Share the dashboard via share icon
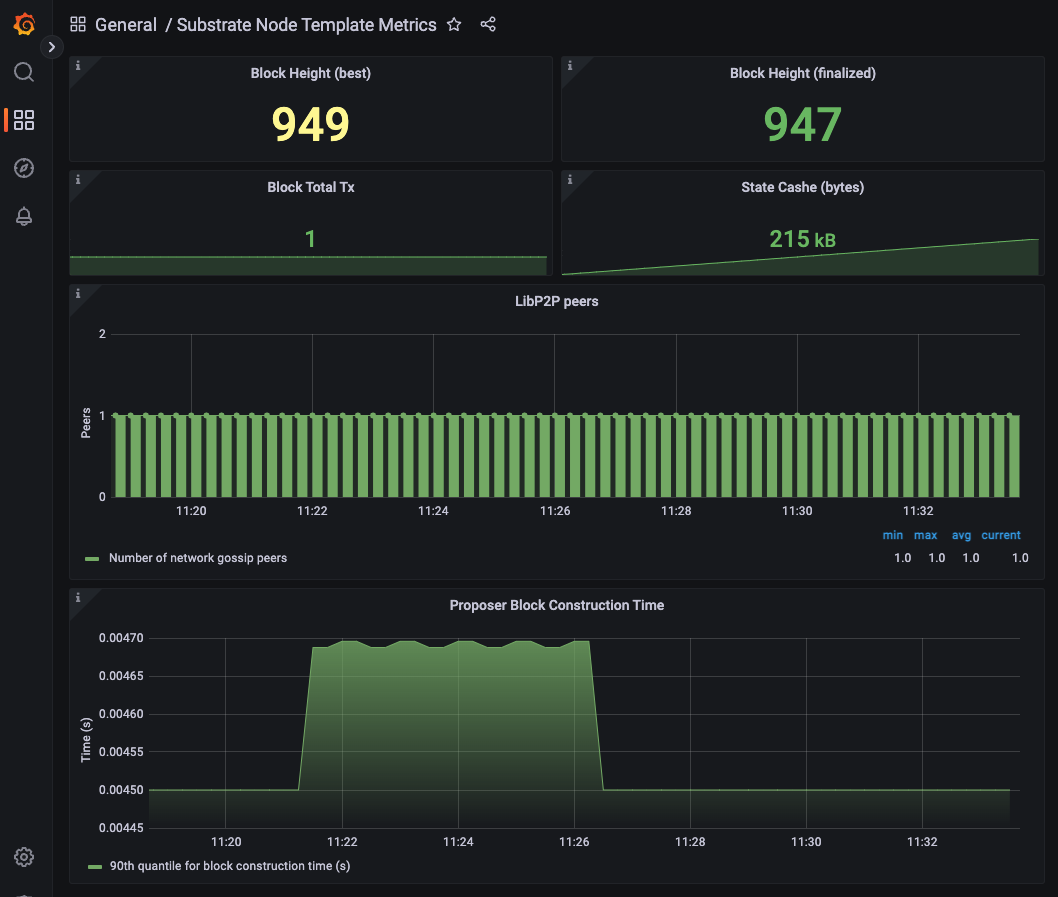 (x=488, y=25)
